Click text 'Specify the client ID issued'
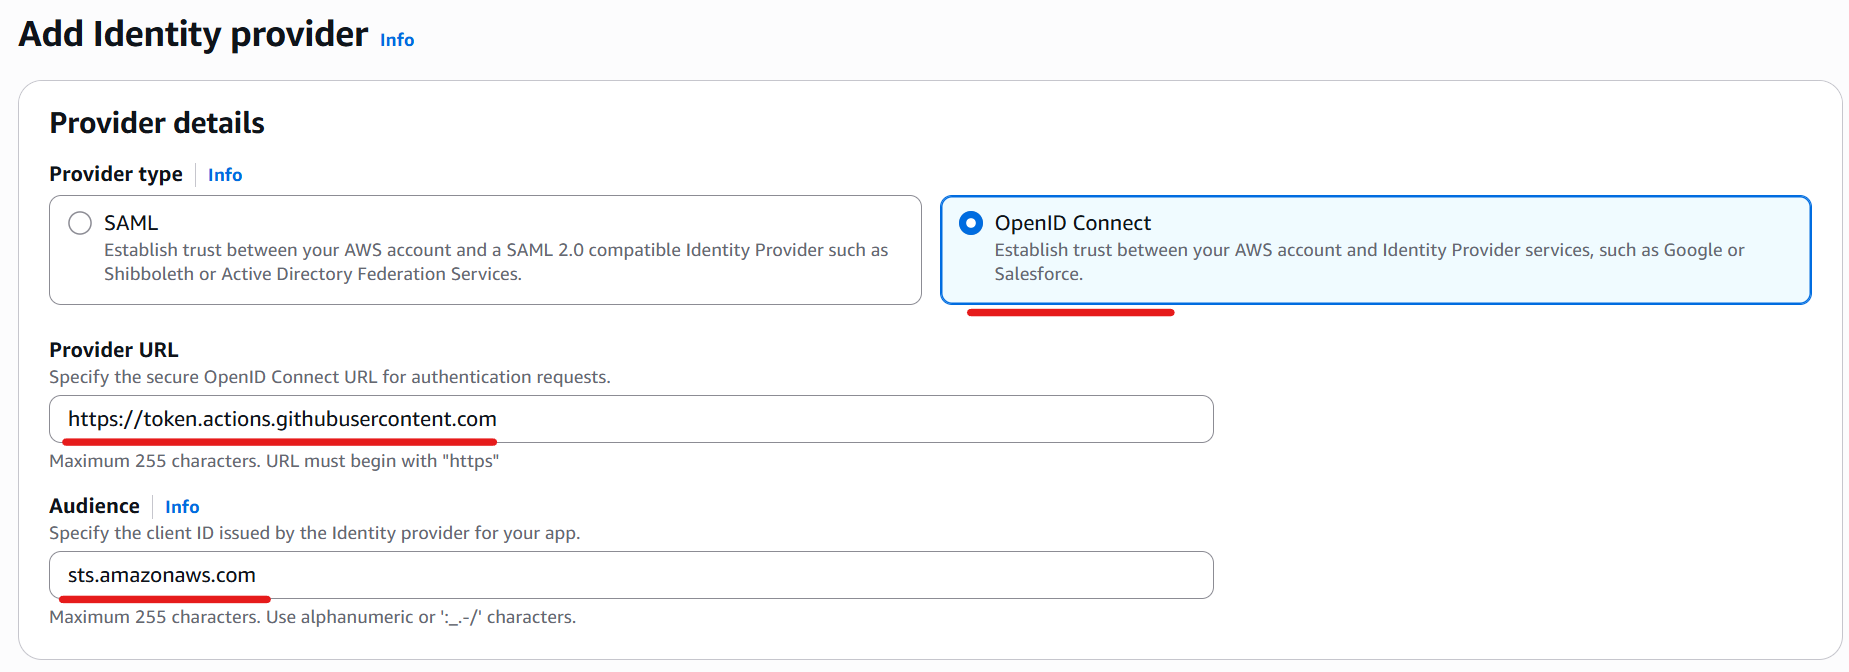Screen dimensions: 1849x672 coord(315,533)
